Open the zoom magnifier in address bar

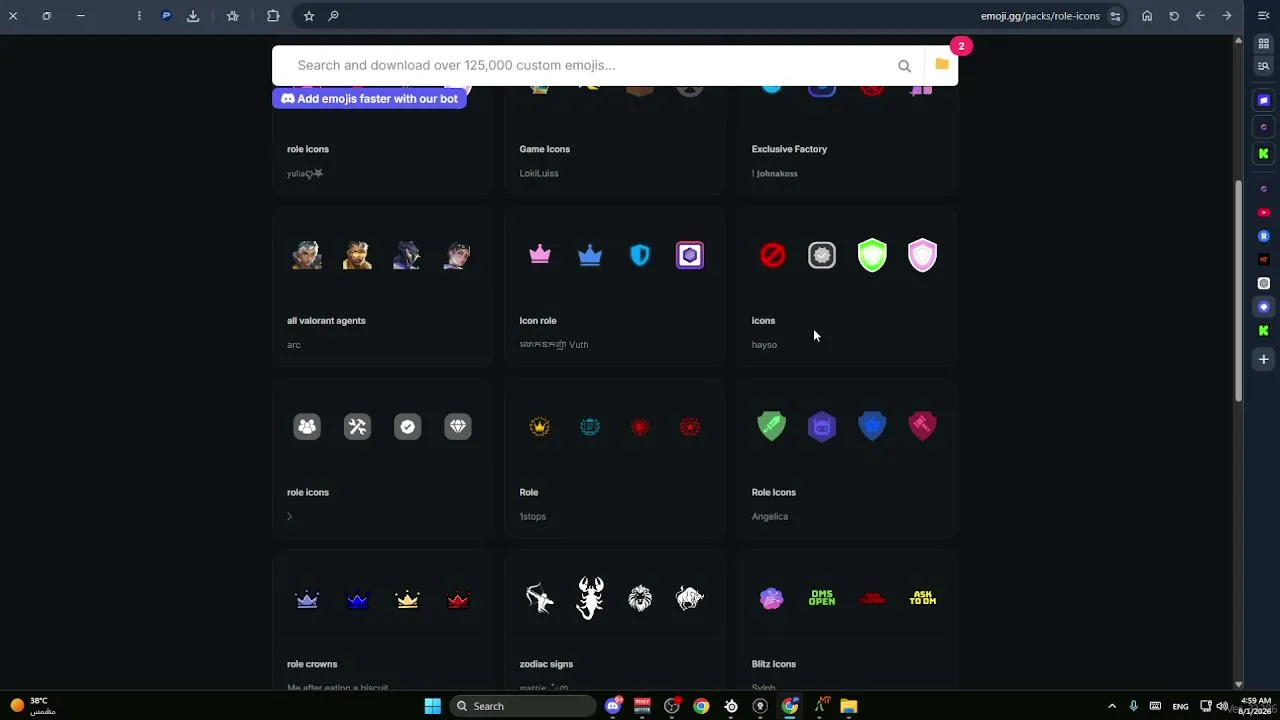coord(333,16)
